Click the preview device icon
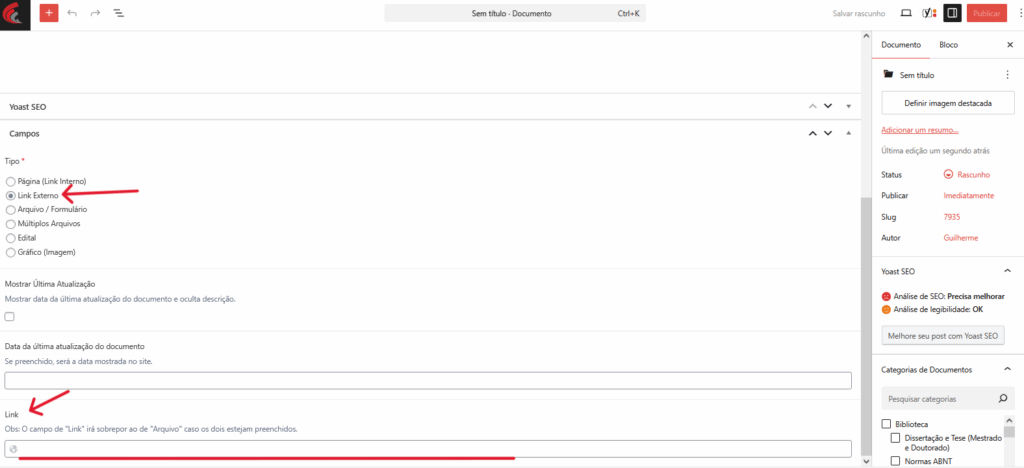 click(x=906, y=13)
